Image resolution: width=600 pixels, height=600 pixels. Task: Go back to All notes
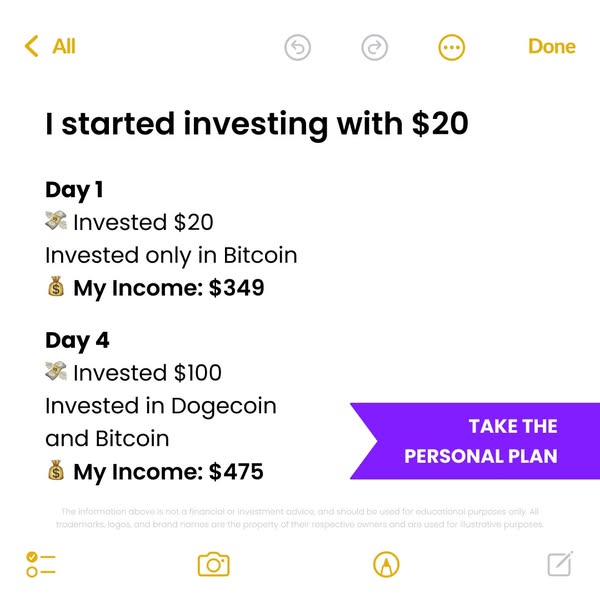pyautogui.click(x=63, y=47)
